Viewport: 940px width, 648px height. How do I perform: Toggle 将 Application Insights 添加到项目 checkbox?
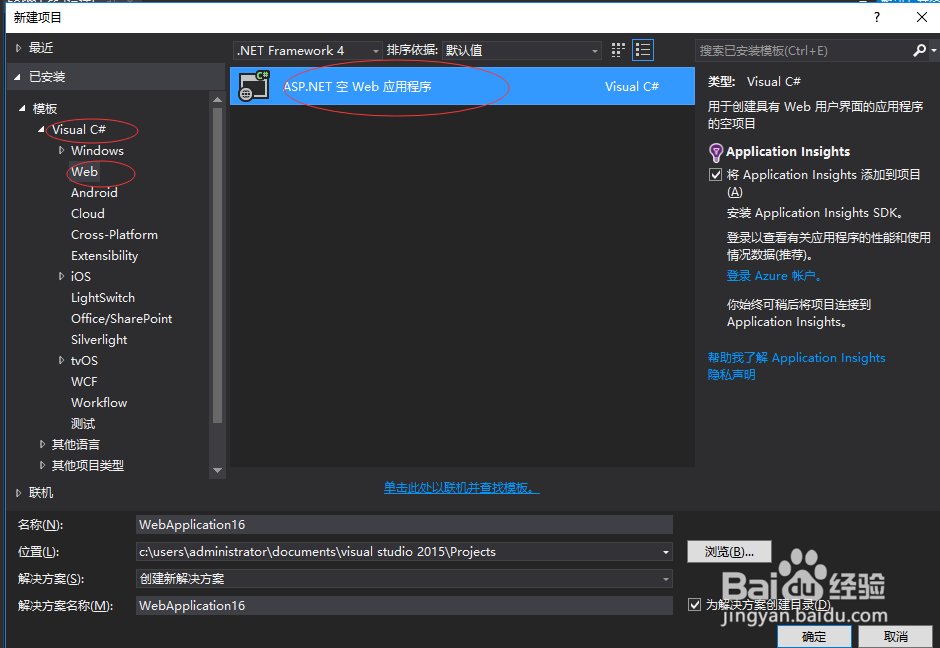(715, 174)
